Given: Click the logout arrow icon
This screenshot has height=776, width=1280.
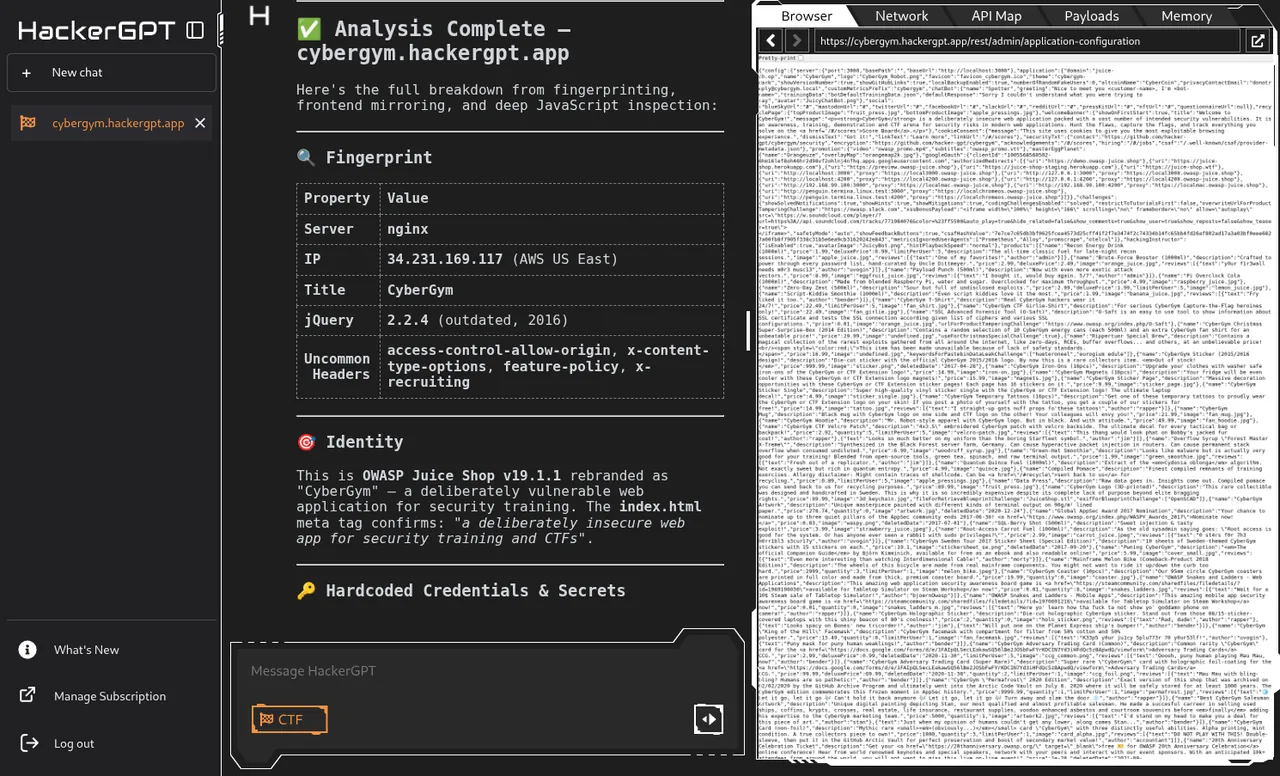Looking at the screenshot, I should [x=28, y=743].
